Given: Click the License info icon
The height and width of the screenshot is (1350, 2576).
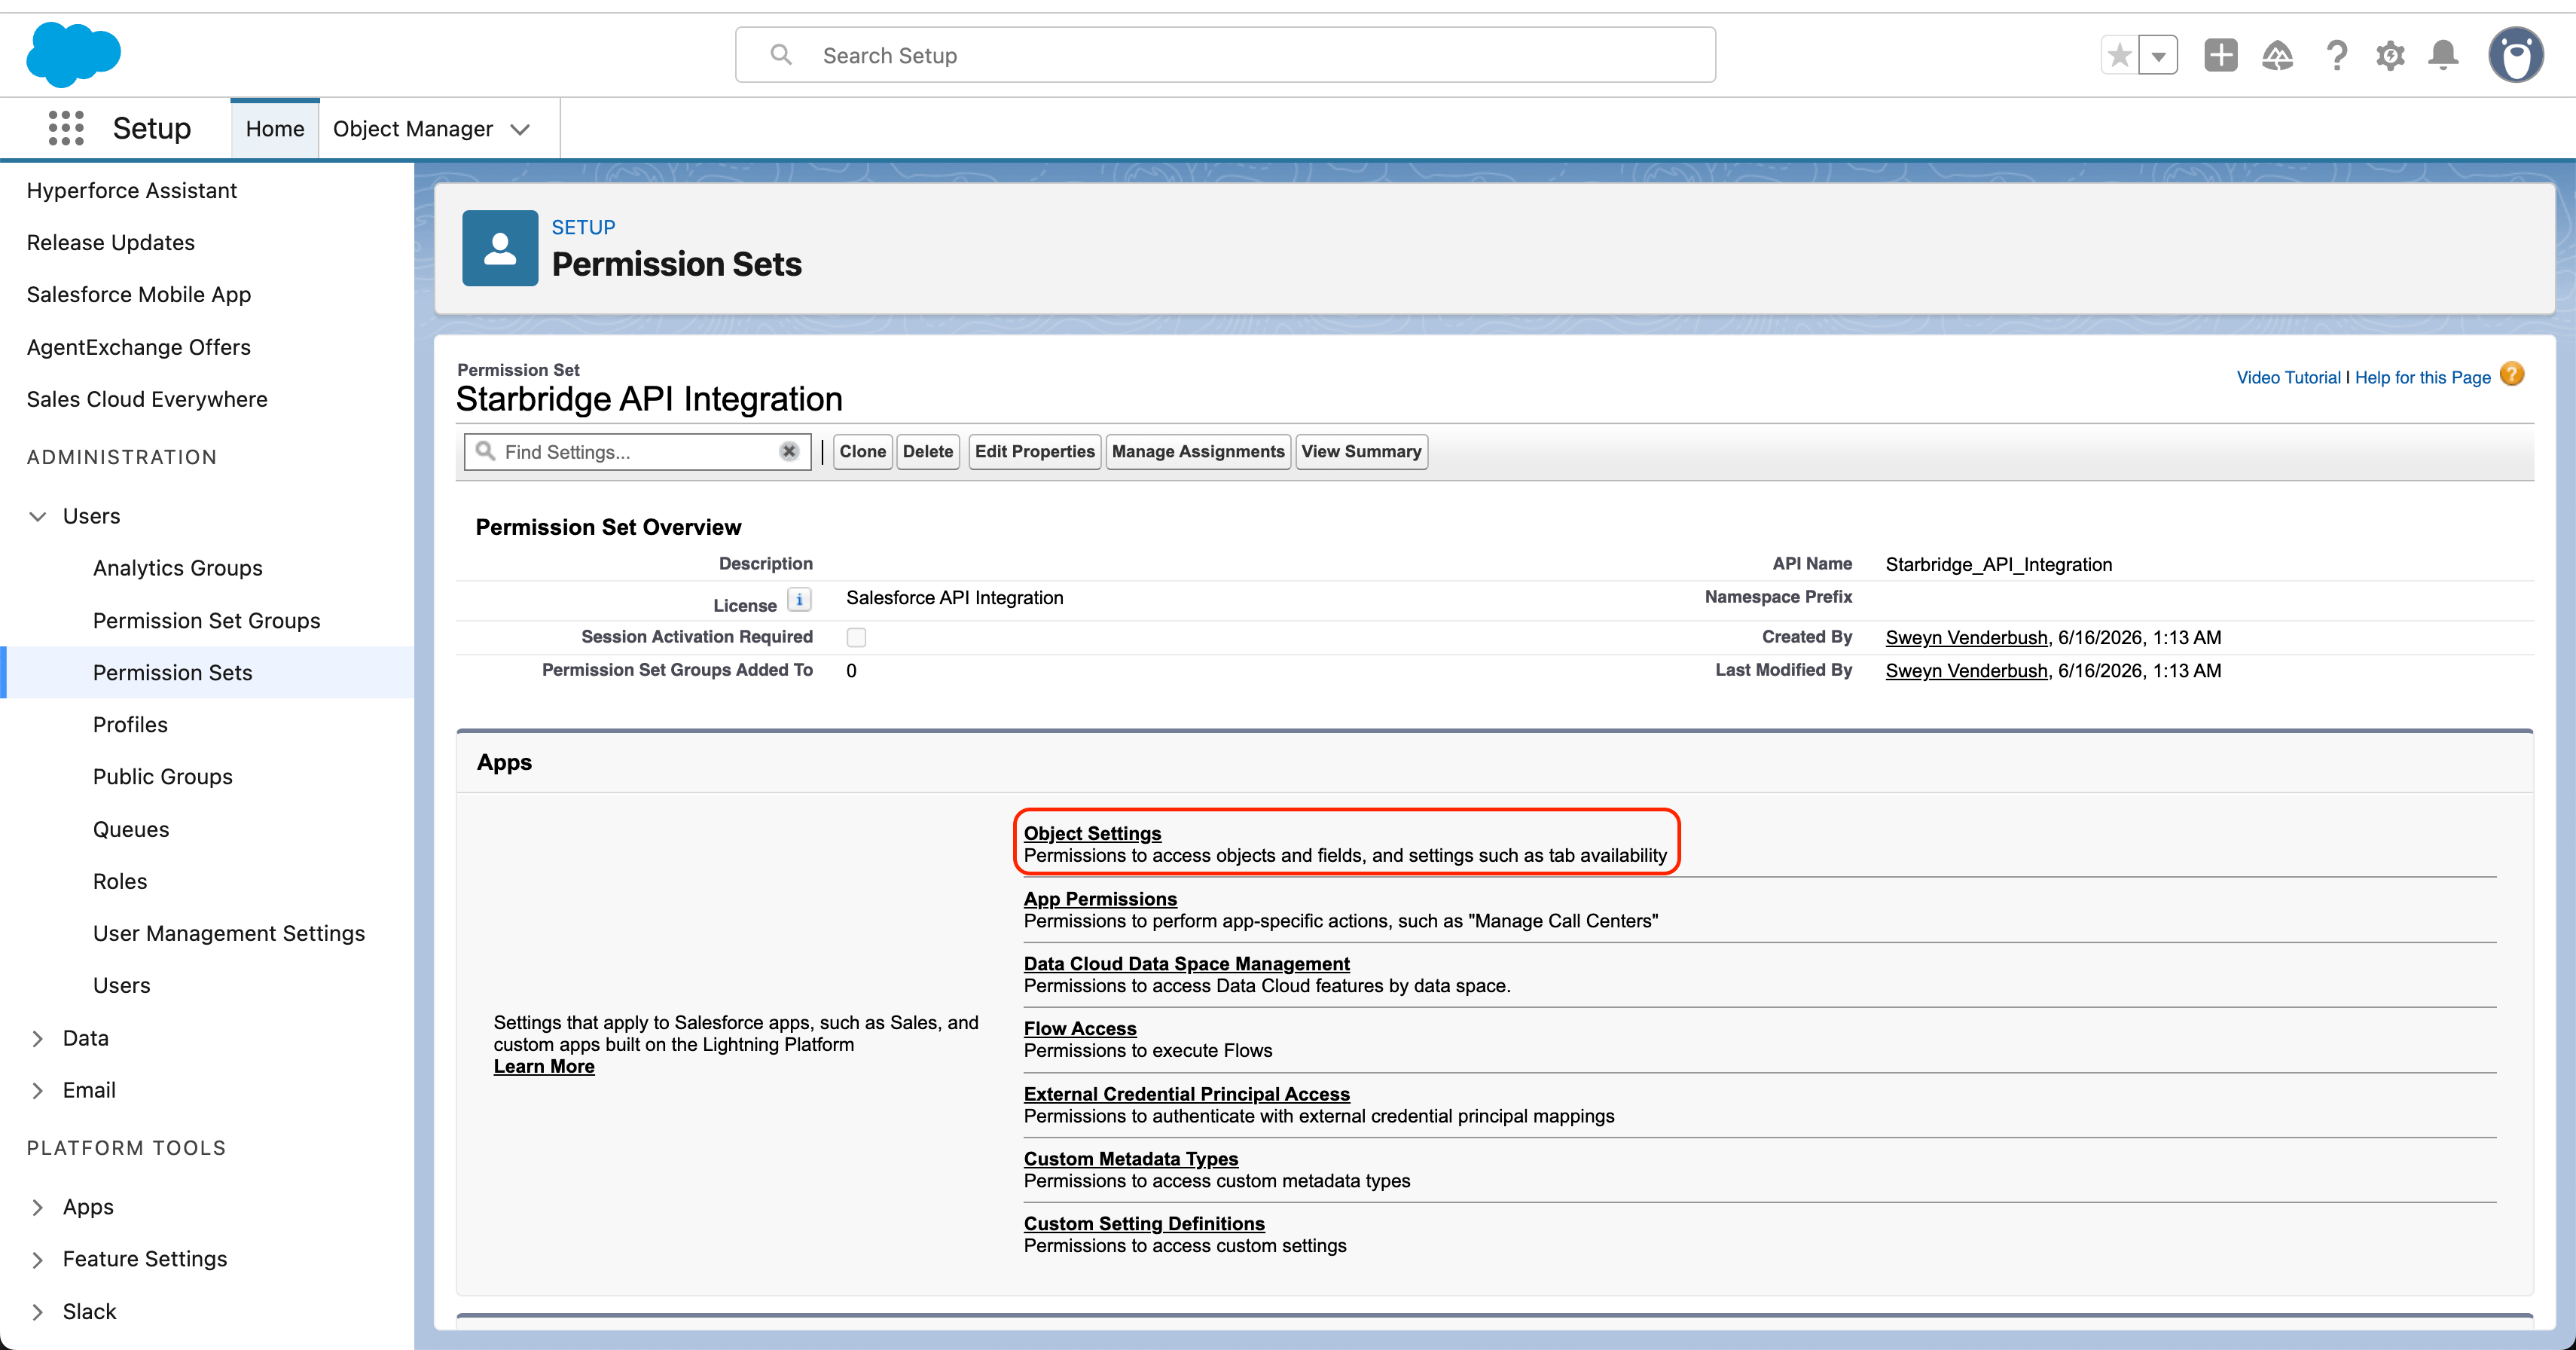Looking at the screenshot, I should (799, 600).
